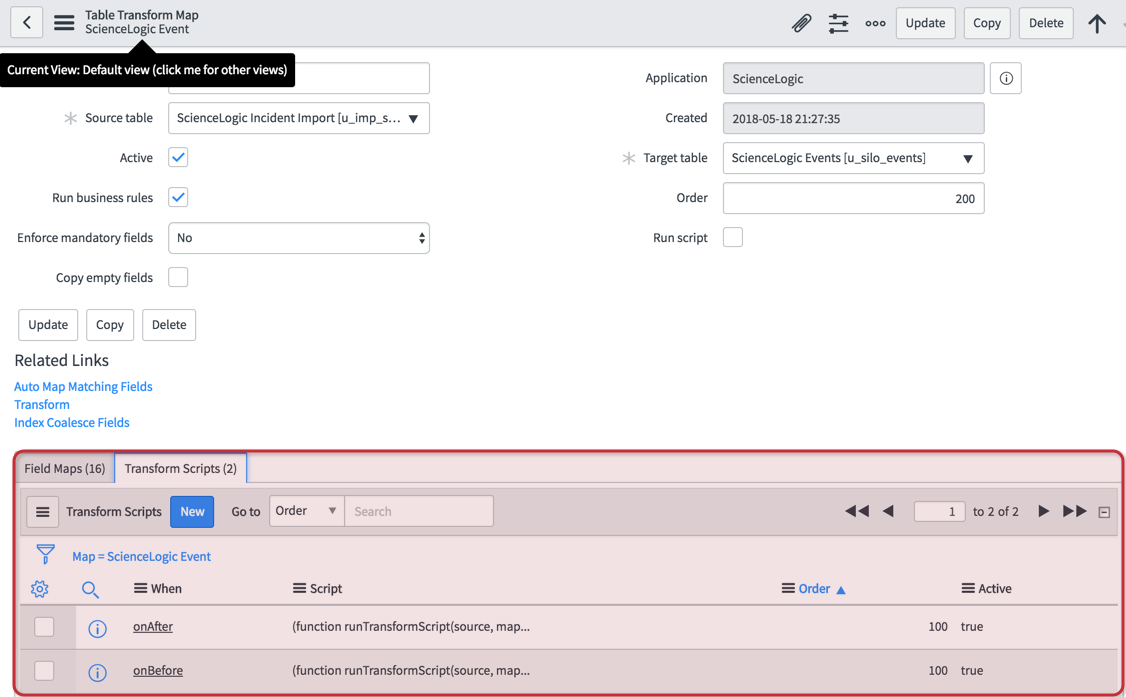Expand the Target table dropdown

pyautogui.click(x=853, y=158)
